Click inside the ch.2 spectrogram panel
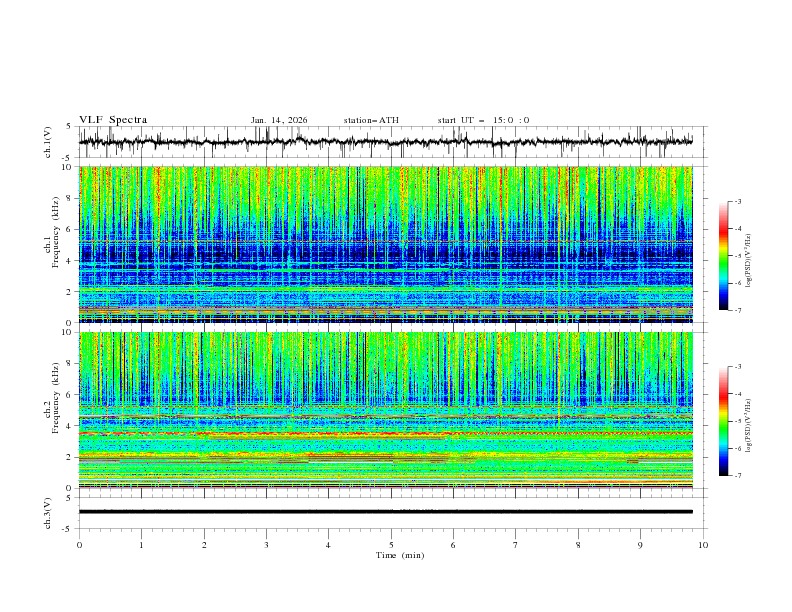The image size is (792, 612). coord(386,410)
